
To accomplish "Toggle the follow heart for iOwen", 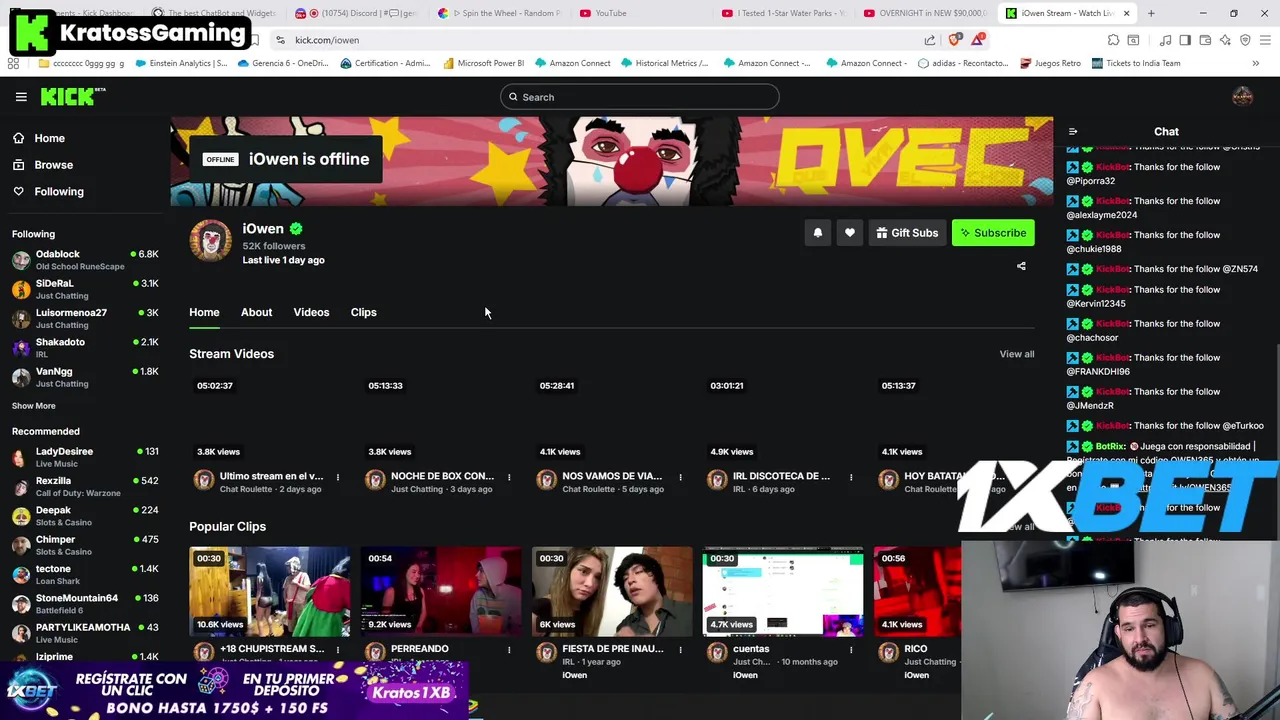I will pyautogui.click(x=850, y=233).
